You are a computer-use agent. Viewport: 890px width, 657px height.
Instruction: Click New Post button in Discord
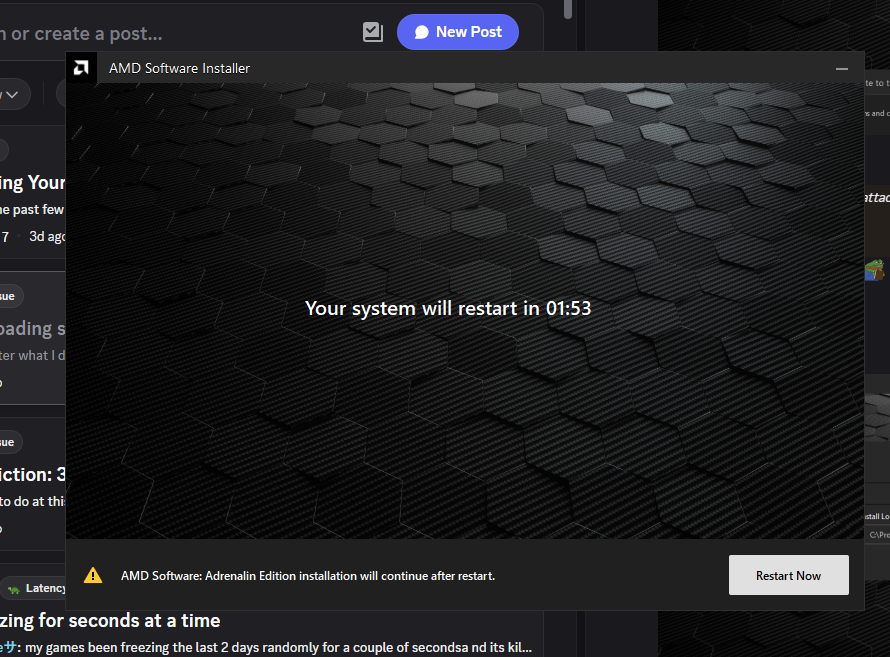coord(457,32)
